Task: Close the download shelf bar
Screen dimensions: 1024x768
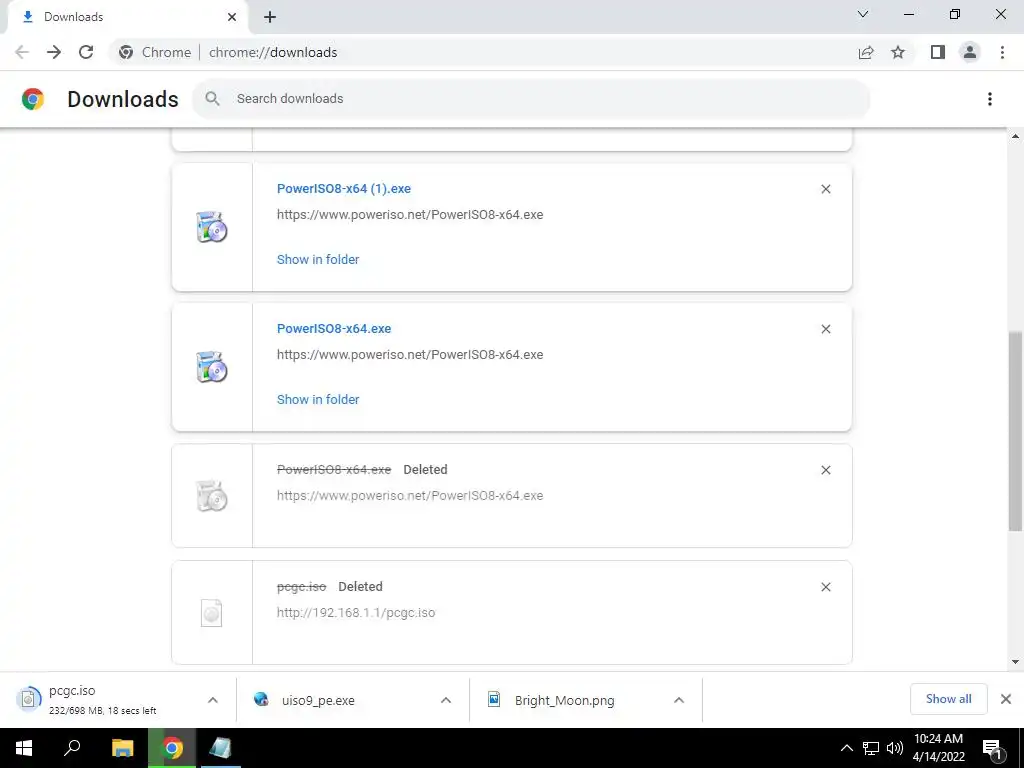Action: tap(1006, 699)
